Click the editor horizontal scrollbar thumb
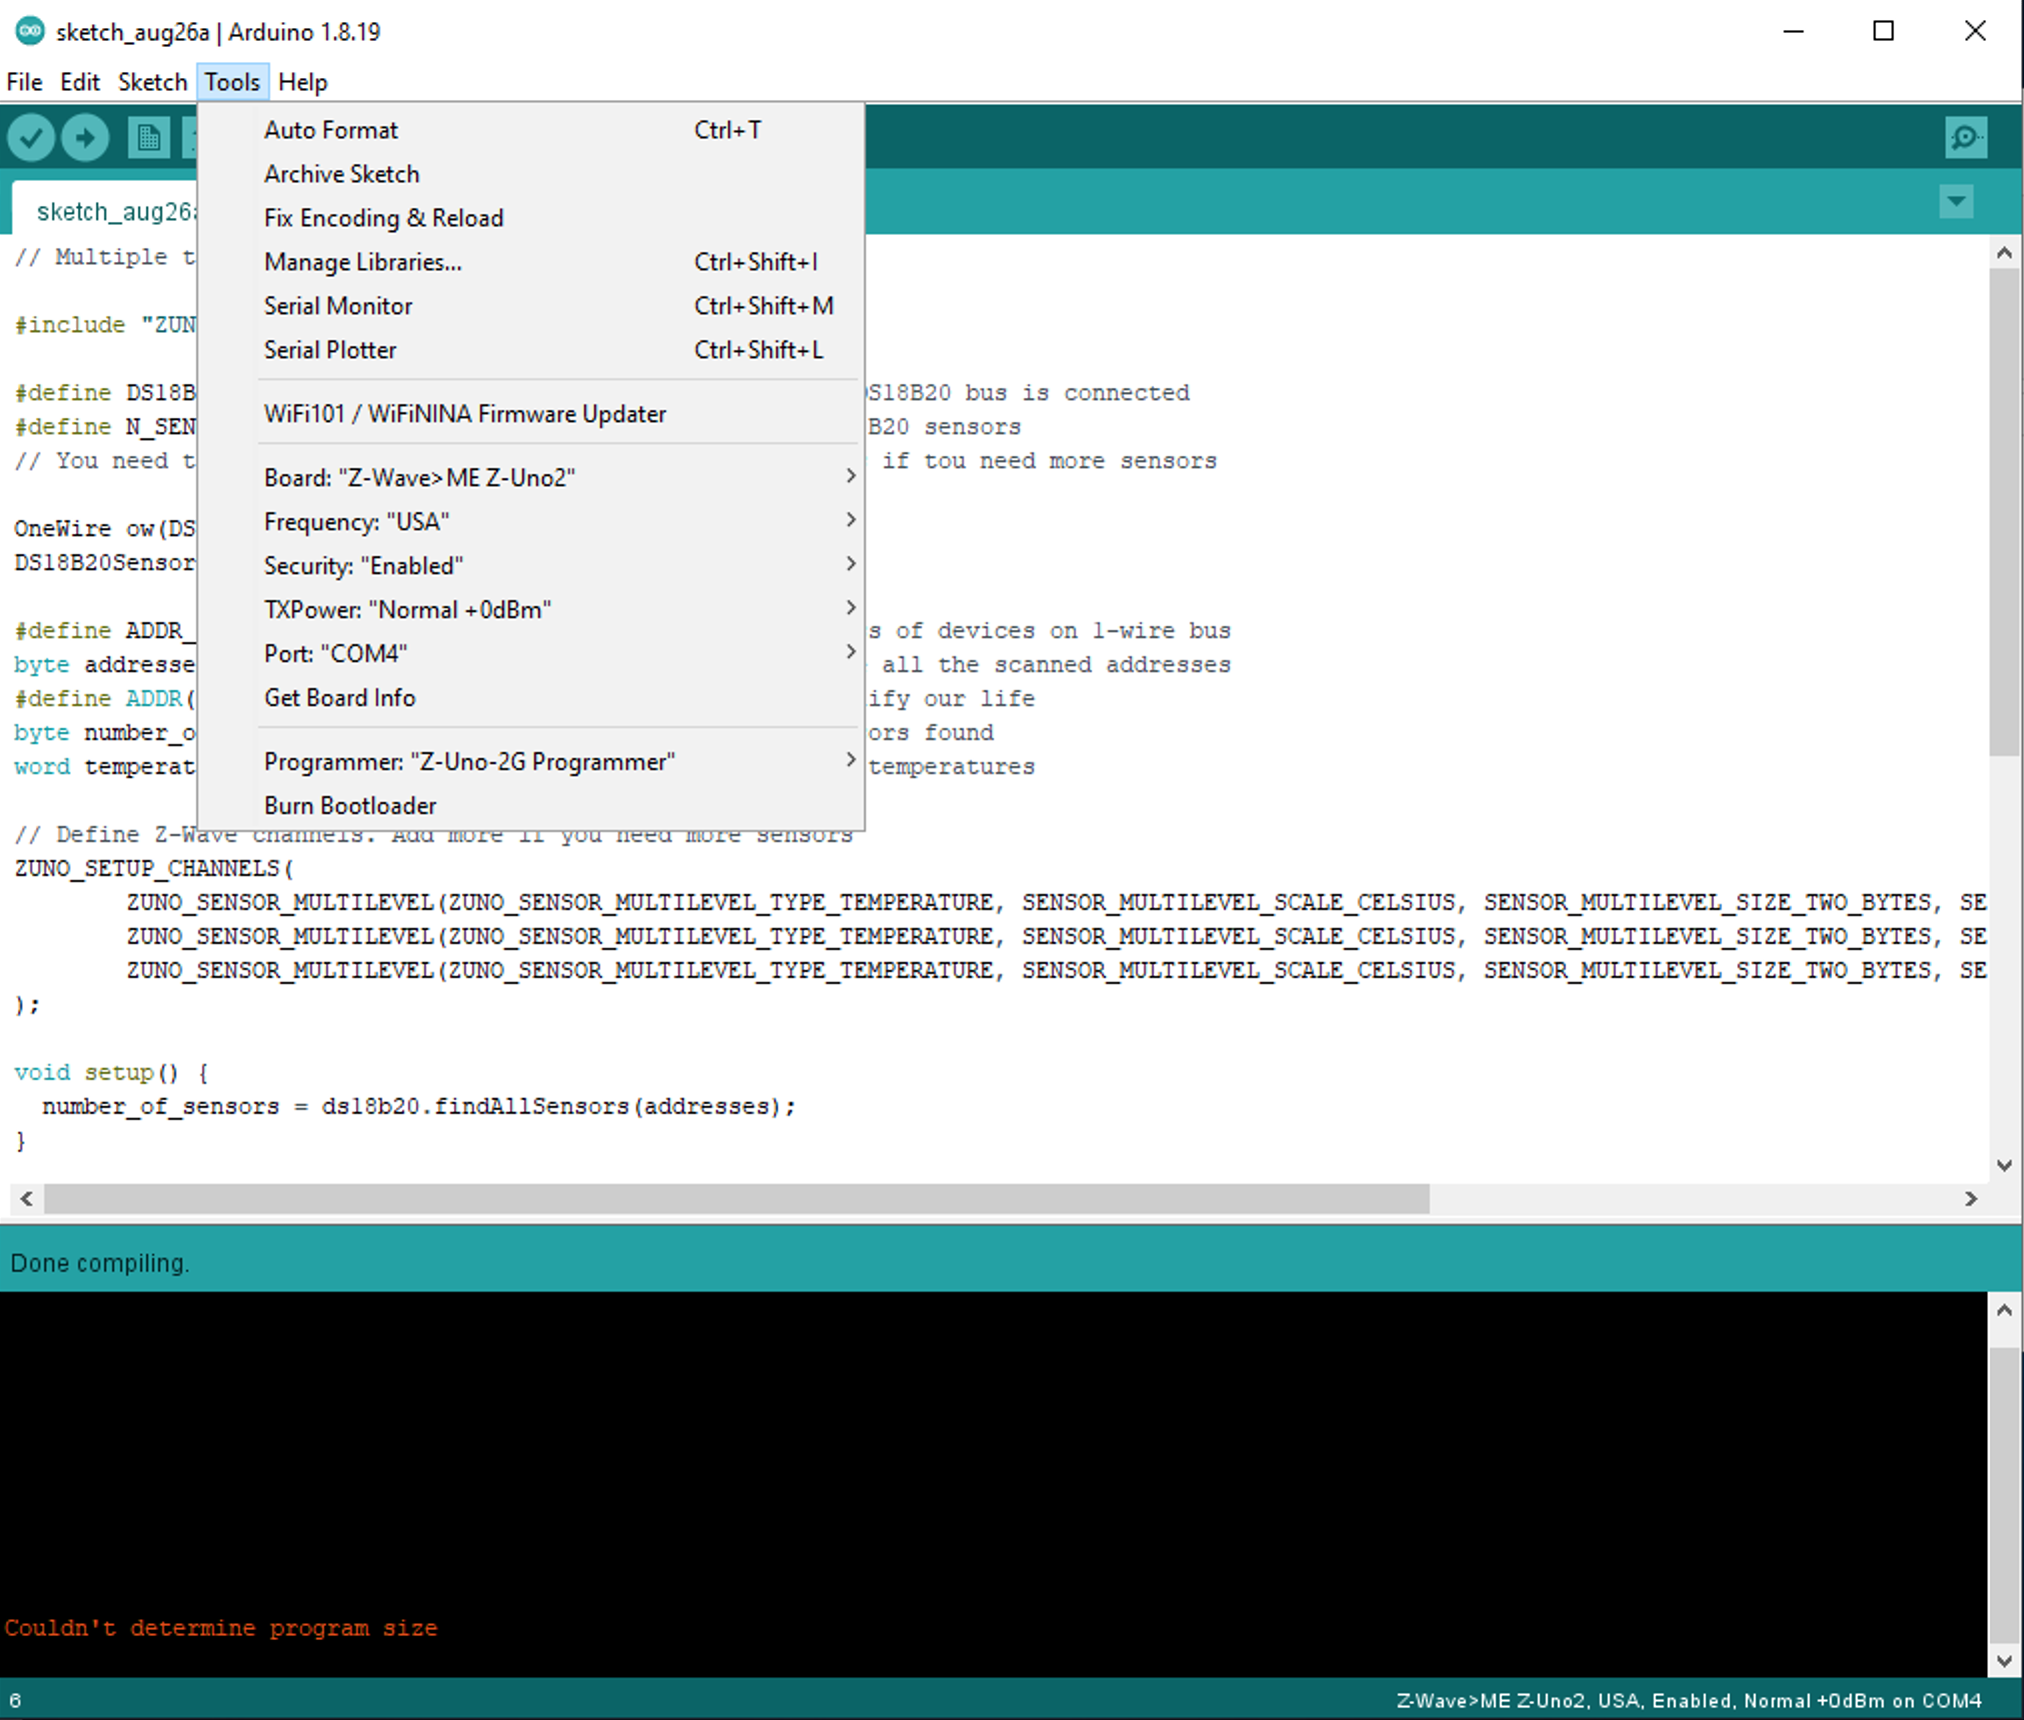Screen dimensions: 2024x1720 (x=736, y=1198)
